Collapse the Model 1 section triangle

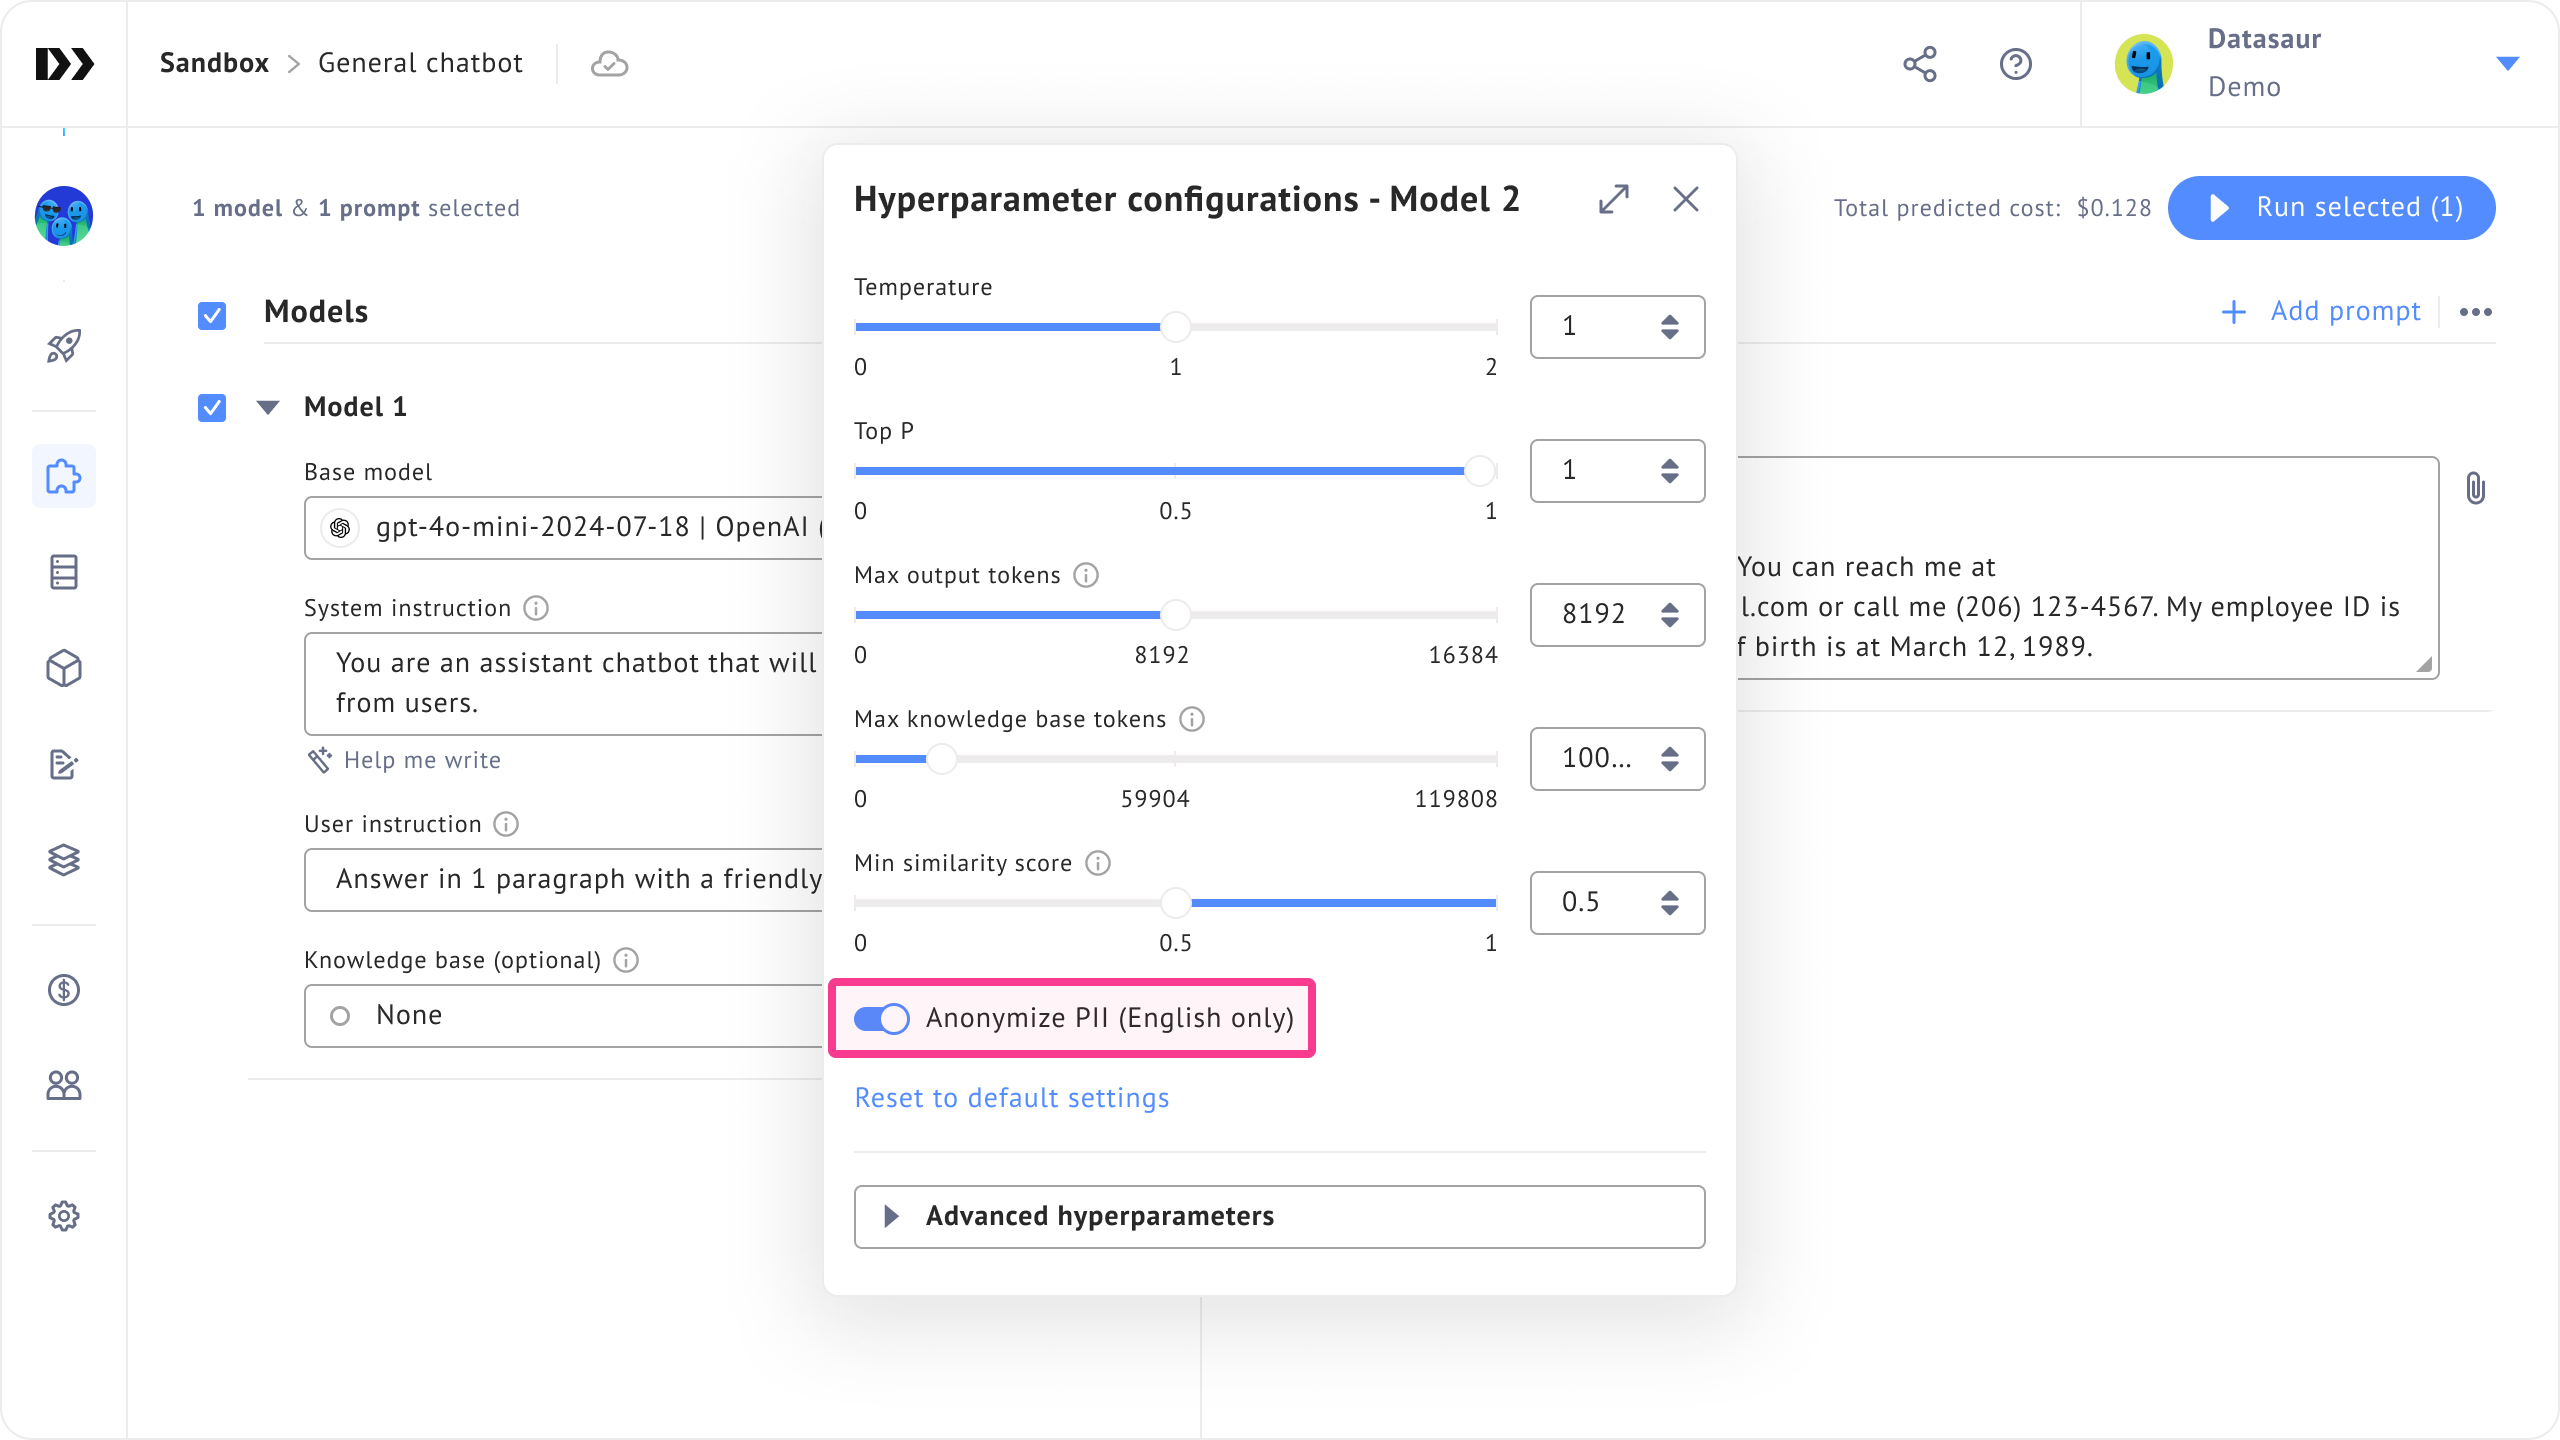267,407
